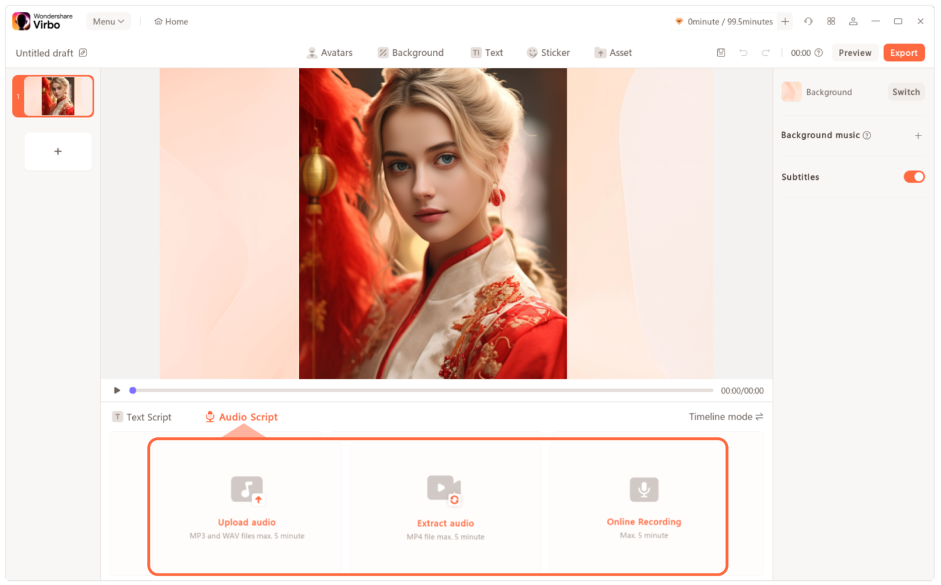Click the 'Subtitles' label
This screenshot has width=941, height=585.
click(800, 177)
